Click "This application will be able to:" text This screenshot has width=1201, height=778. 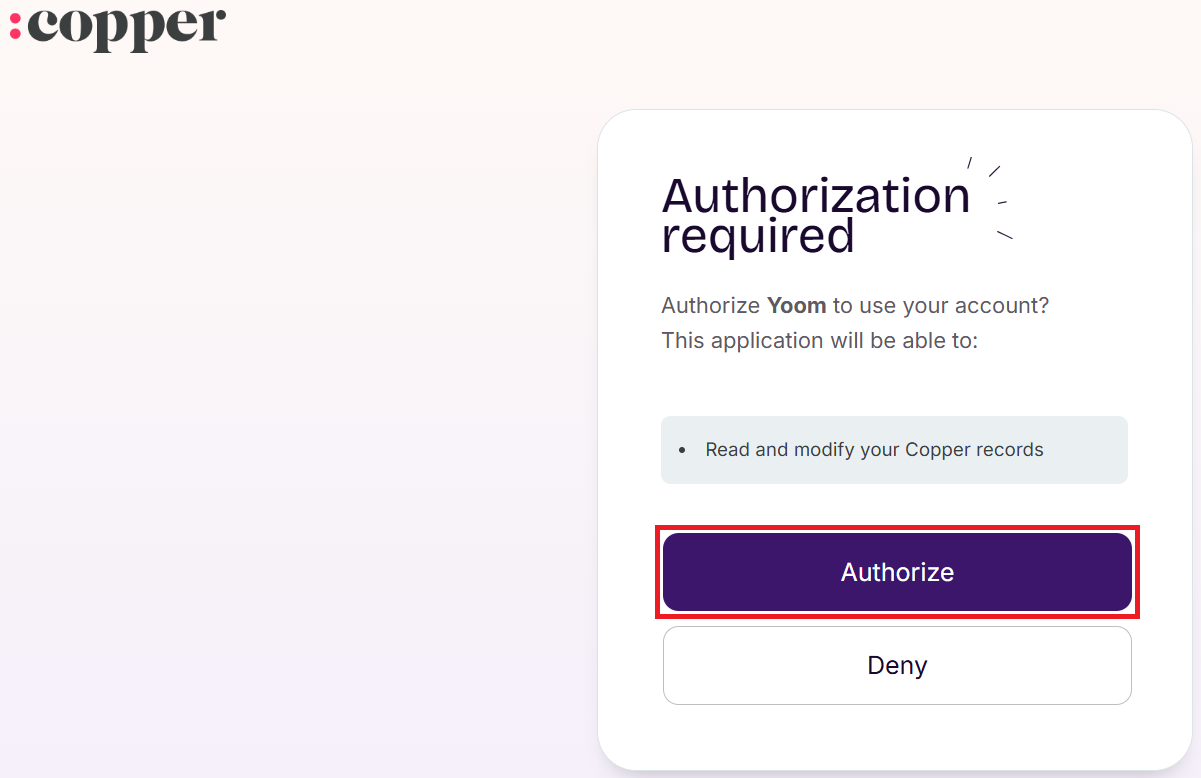[x=819, y=341]
